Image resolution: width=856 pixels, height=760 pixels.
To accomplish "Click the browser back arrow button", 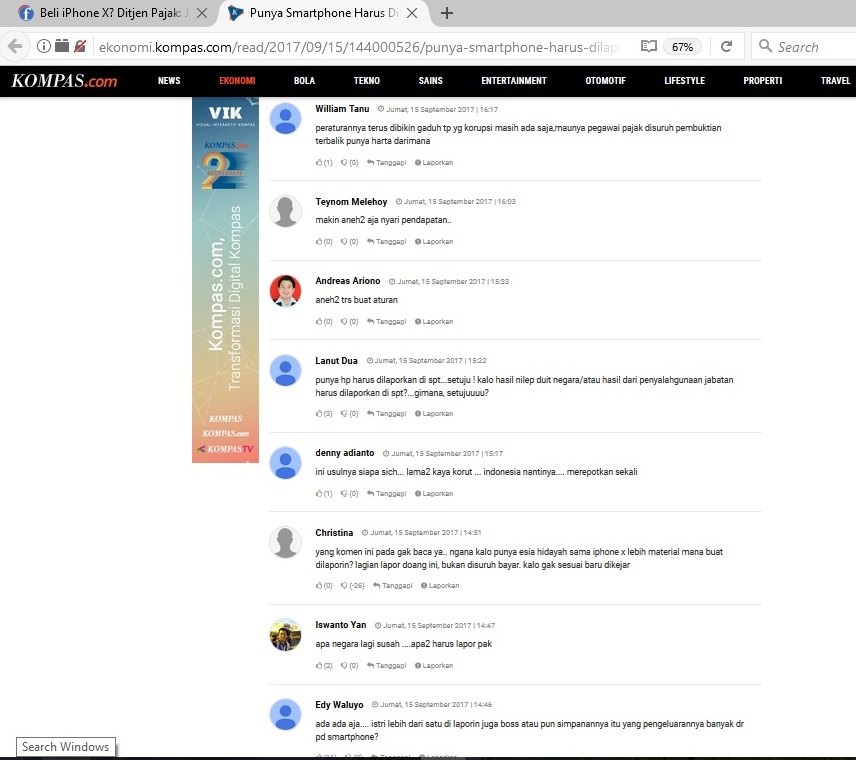I will (15, 47).
